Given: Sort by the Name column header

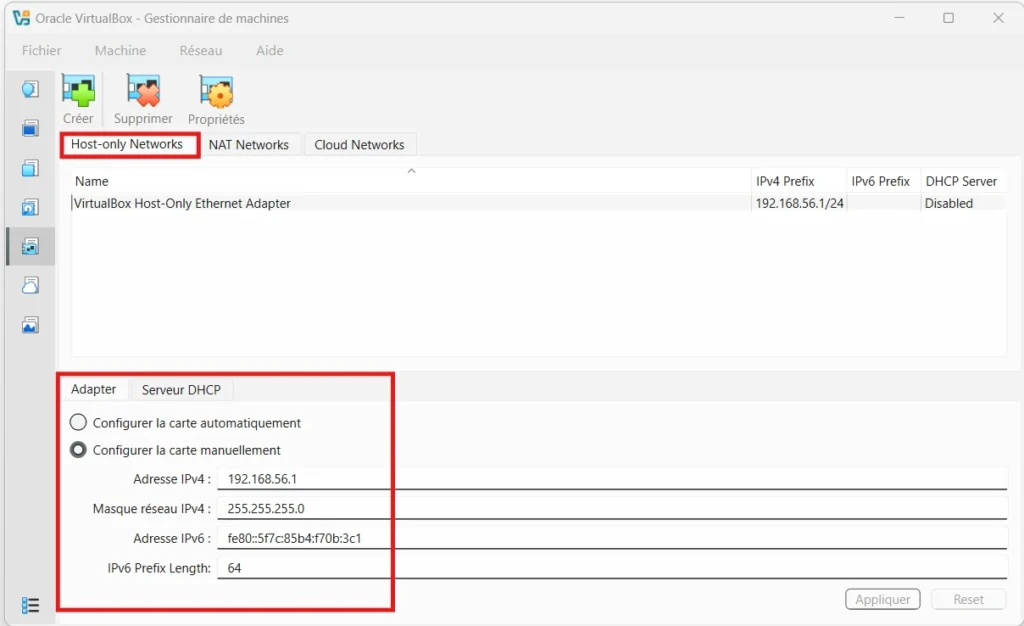Looking at the screenshot, I should 411,181.
